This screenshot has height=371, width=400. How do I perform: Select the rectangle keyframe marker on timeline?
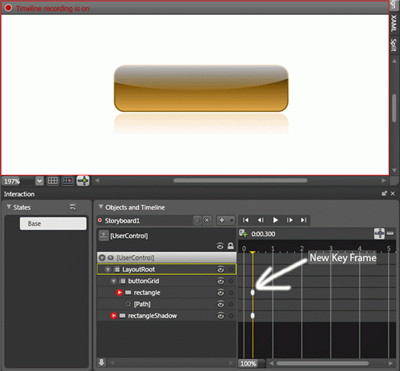[253, 292]
